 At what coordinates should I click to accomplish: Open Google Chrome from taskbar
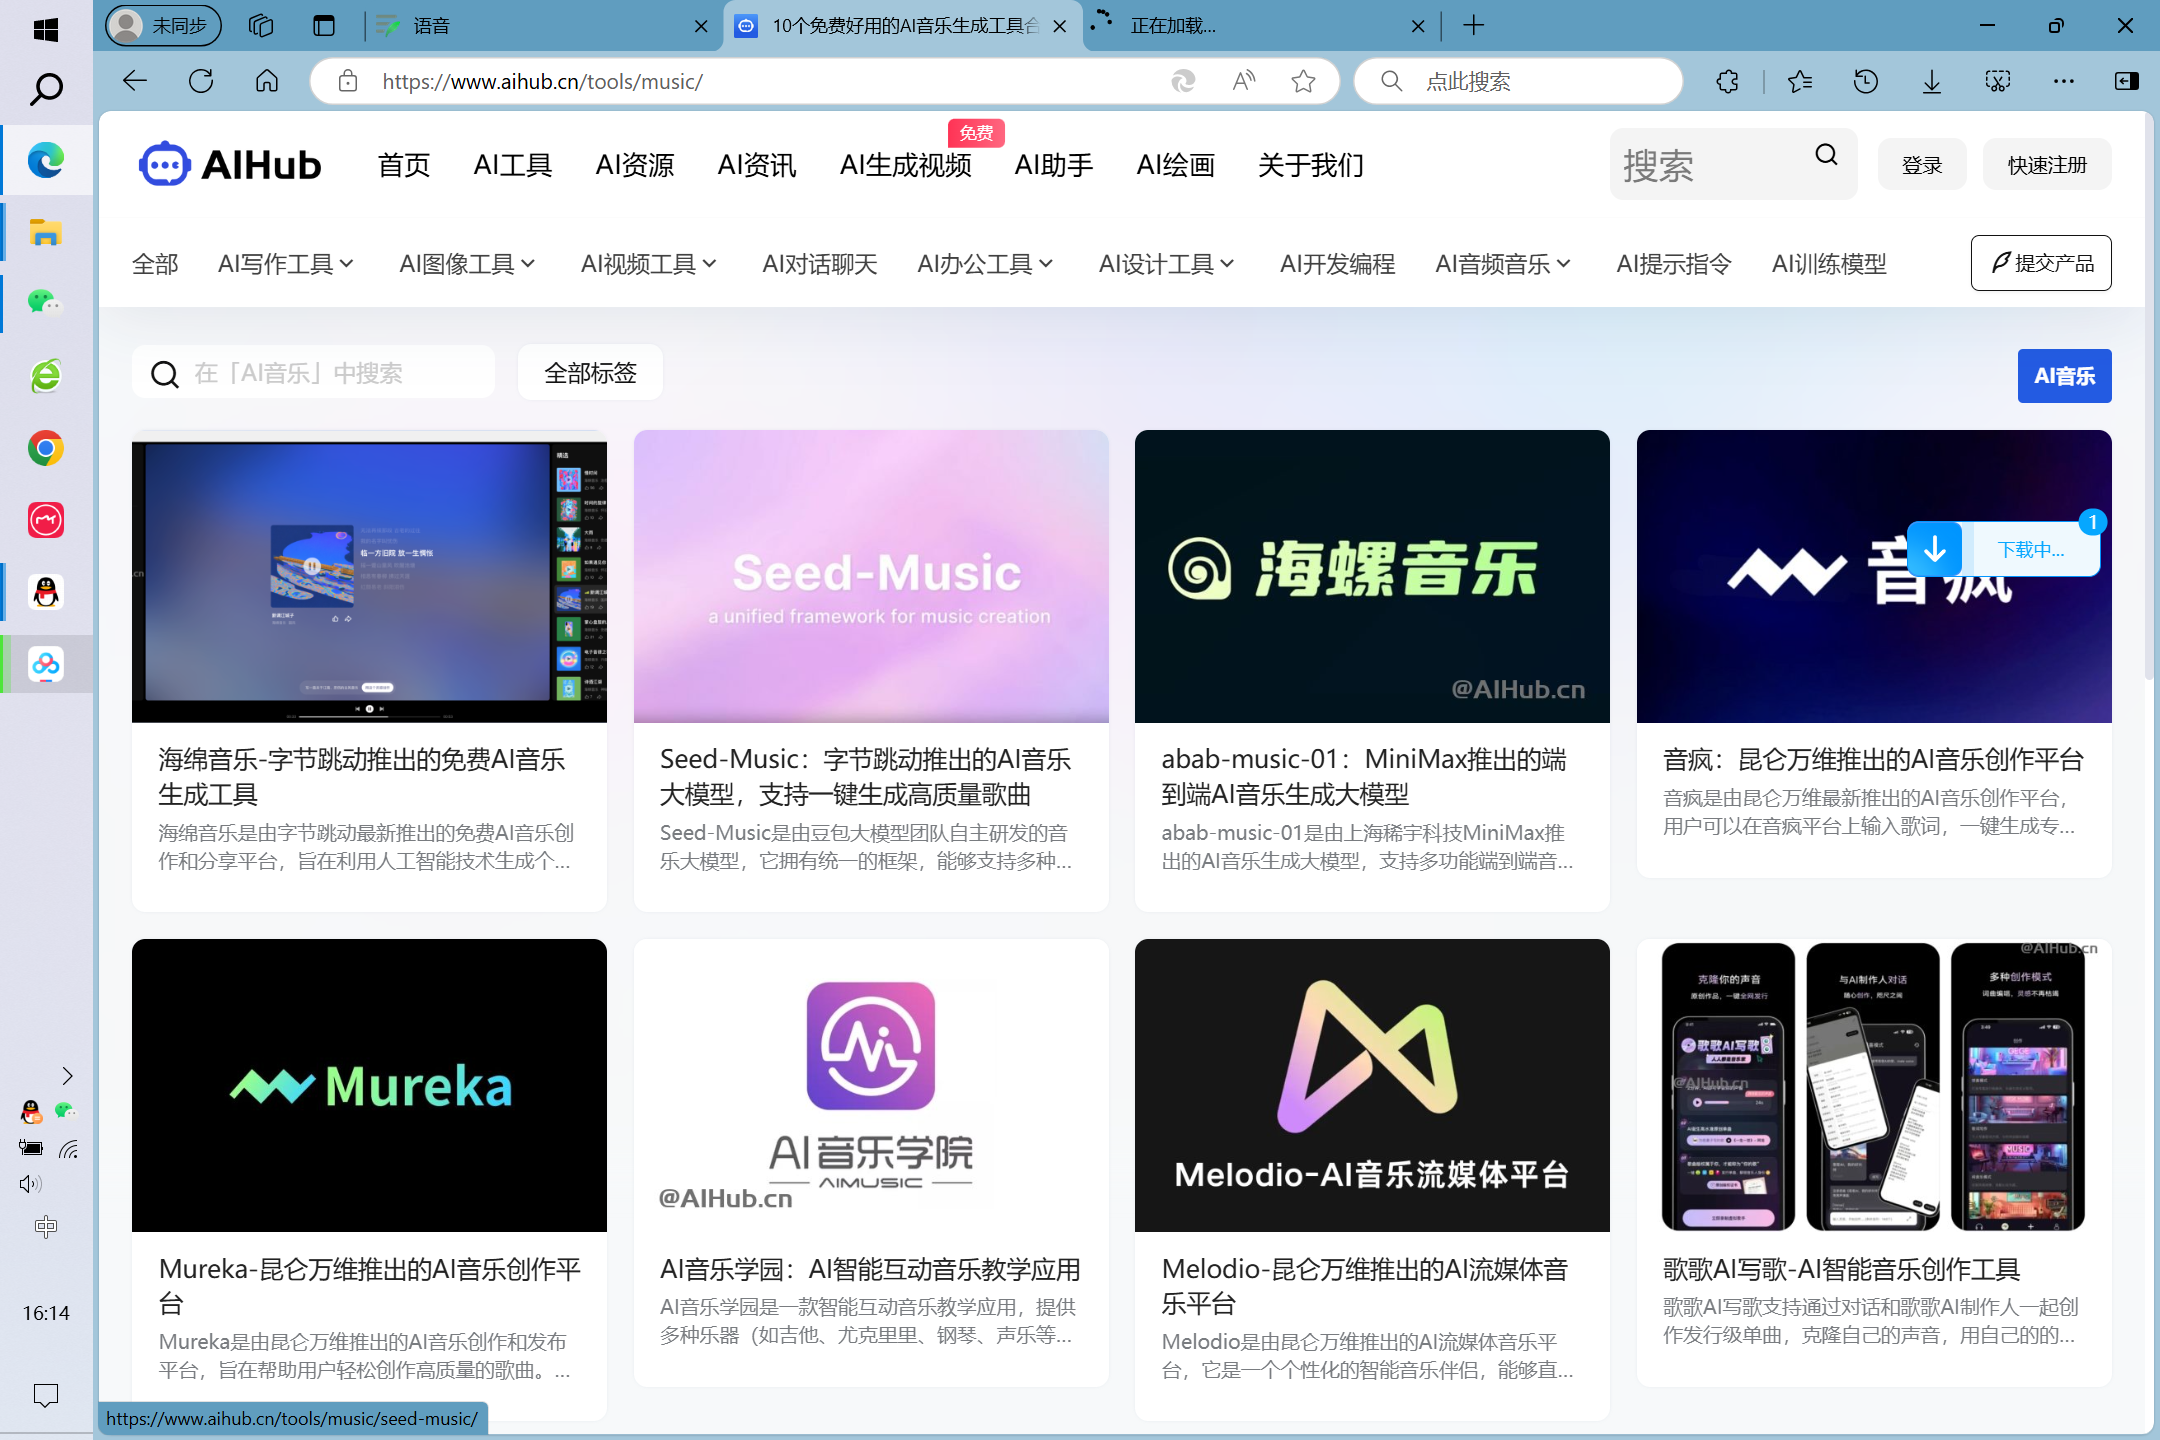click(x=46, y=448)
